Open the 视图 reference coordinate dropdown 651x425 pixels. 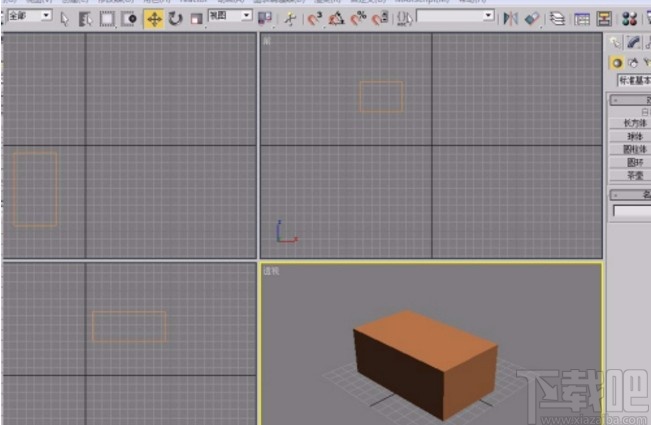(230, 16)
